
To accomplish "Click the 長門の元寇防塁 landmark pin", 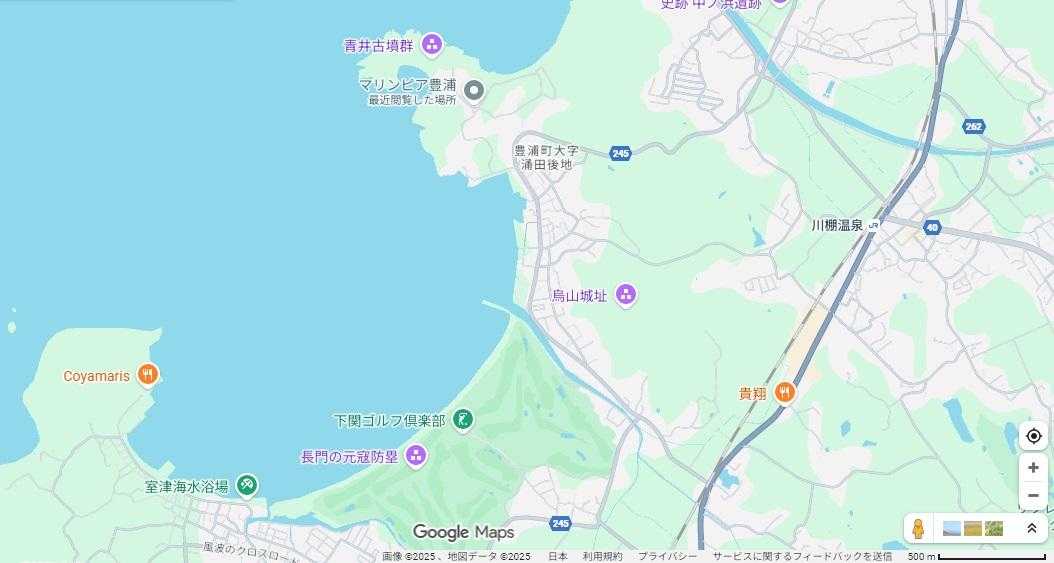I will coord(416,456).
